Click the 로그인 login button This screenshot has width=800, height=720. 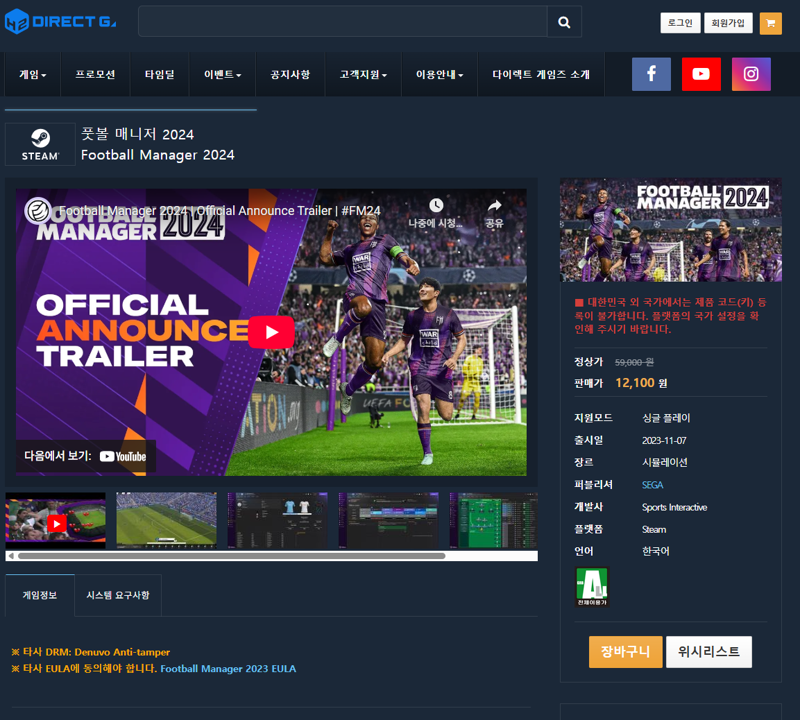(680, 23)
